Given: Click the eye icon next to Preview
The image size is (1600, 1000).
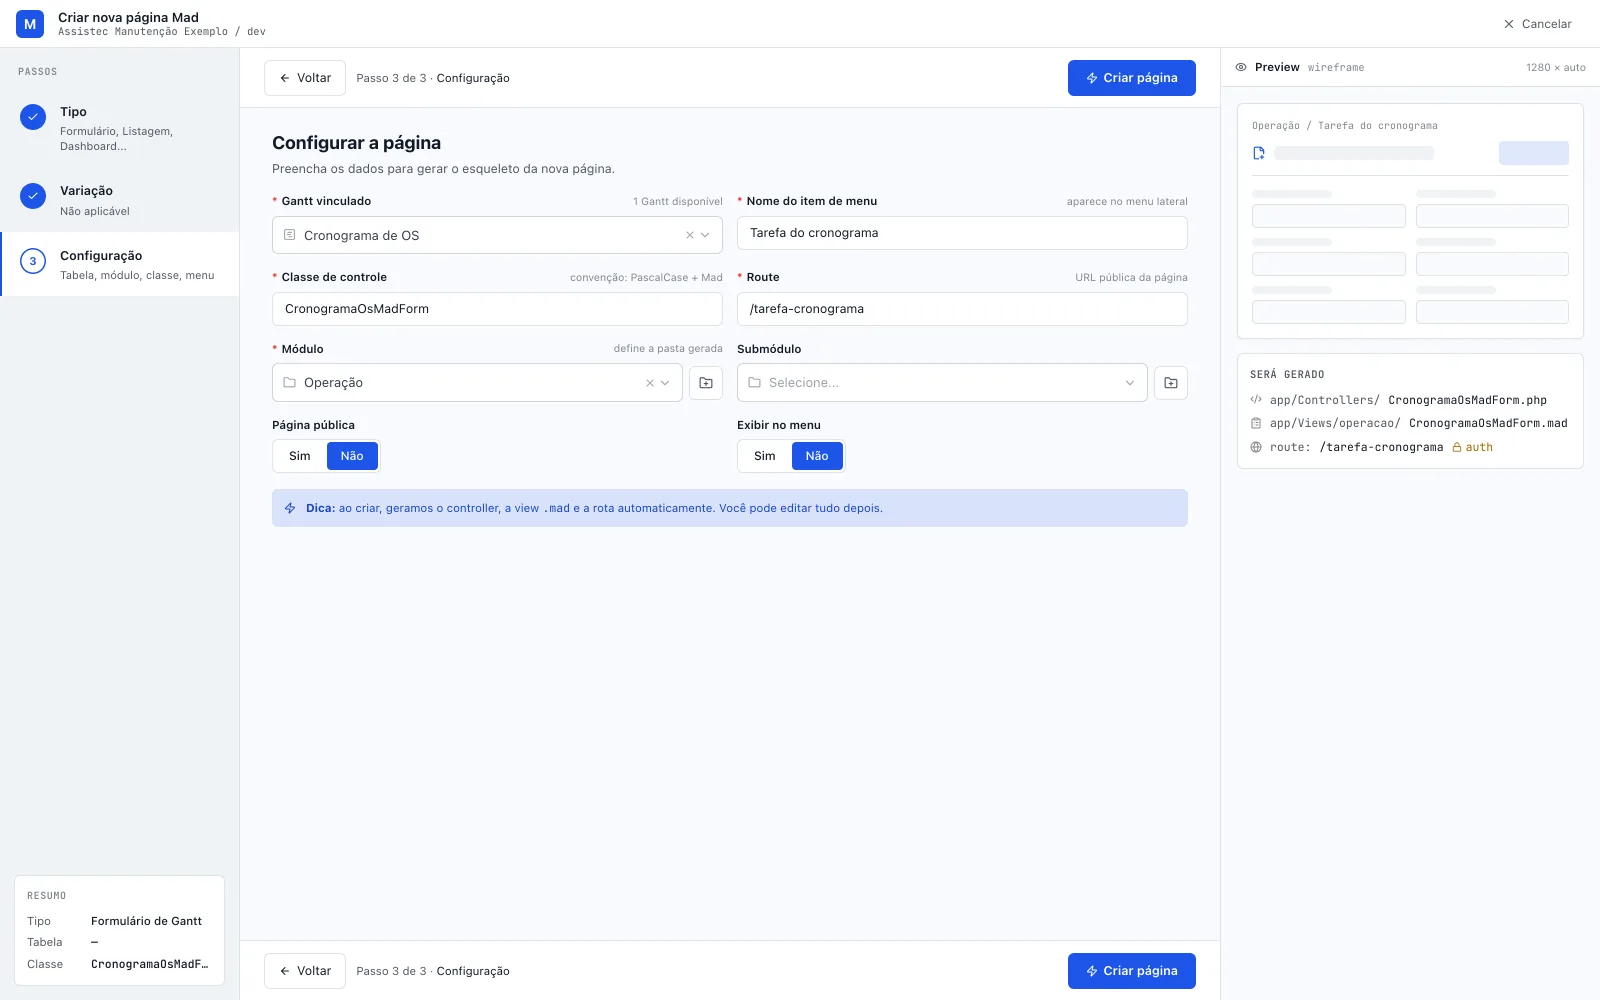Looking at the screenshot, I should (x=1241, y=68).
